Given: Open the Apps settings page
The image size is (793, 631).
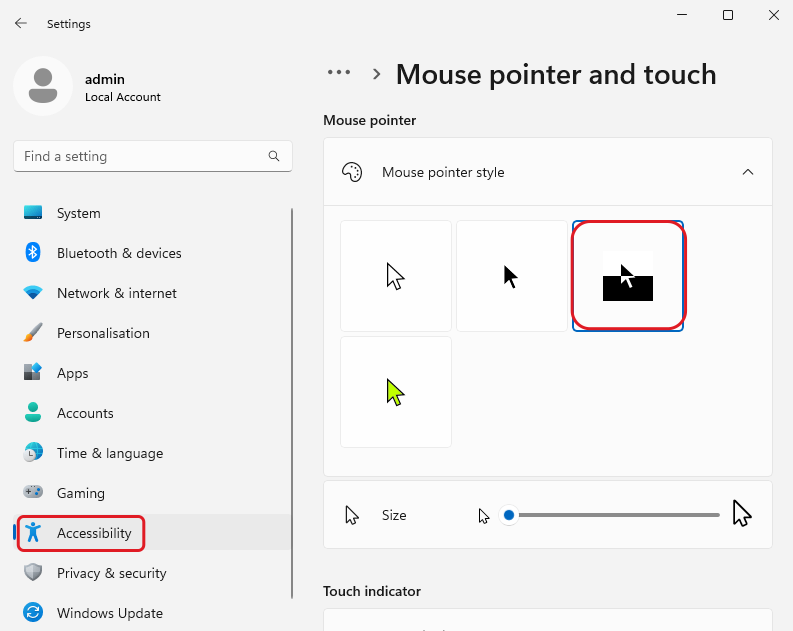Looking at the screenshot, I should [73, 373].
